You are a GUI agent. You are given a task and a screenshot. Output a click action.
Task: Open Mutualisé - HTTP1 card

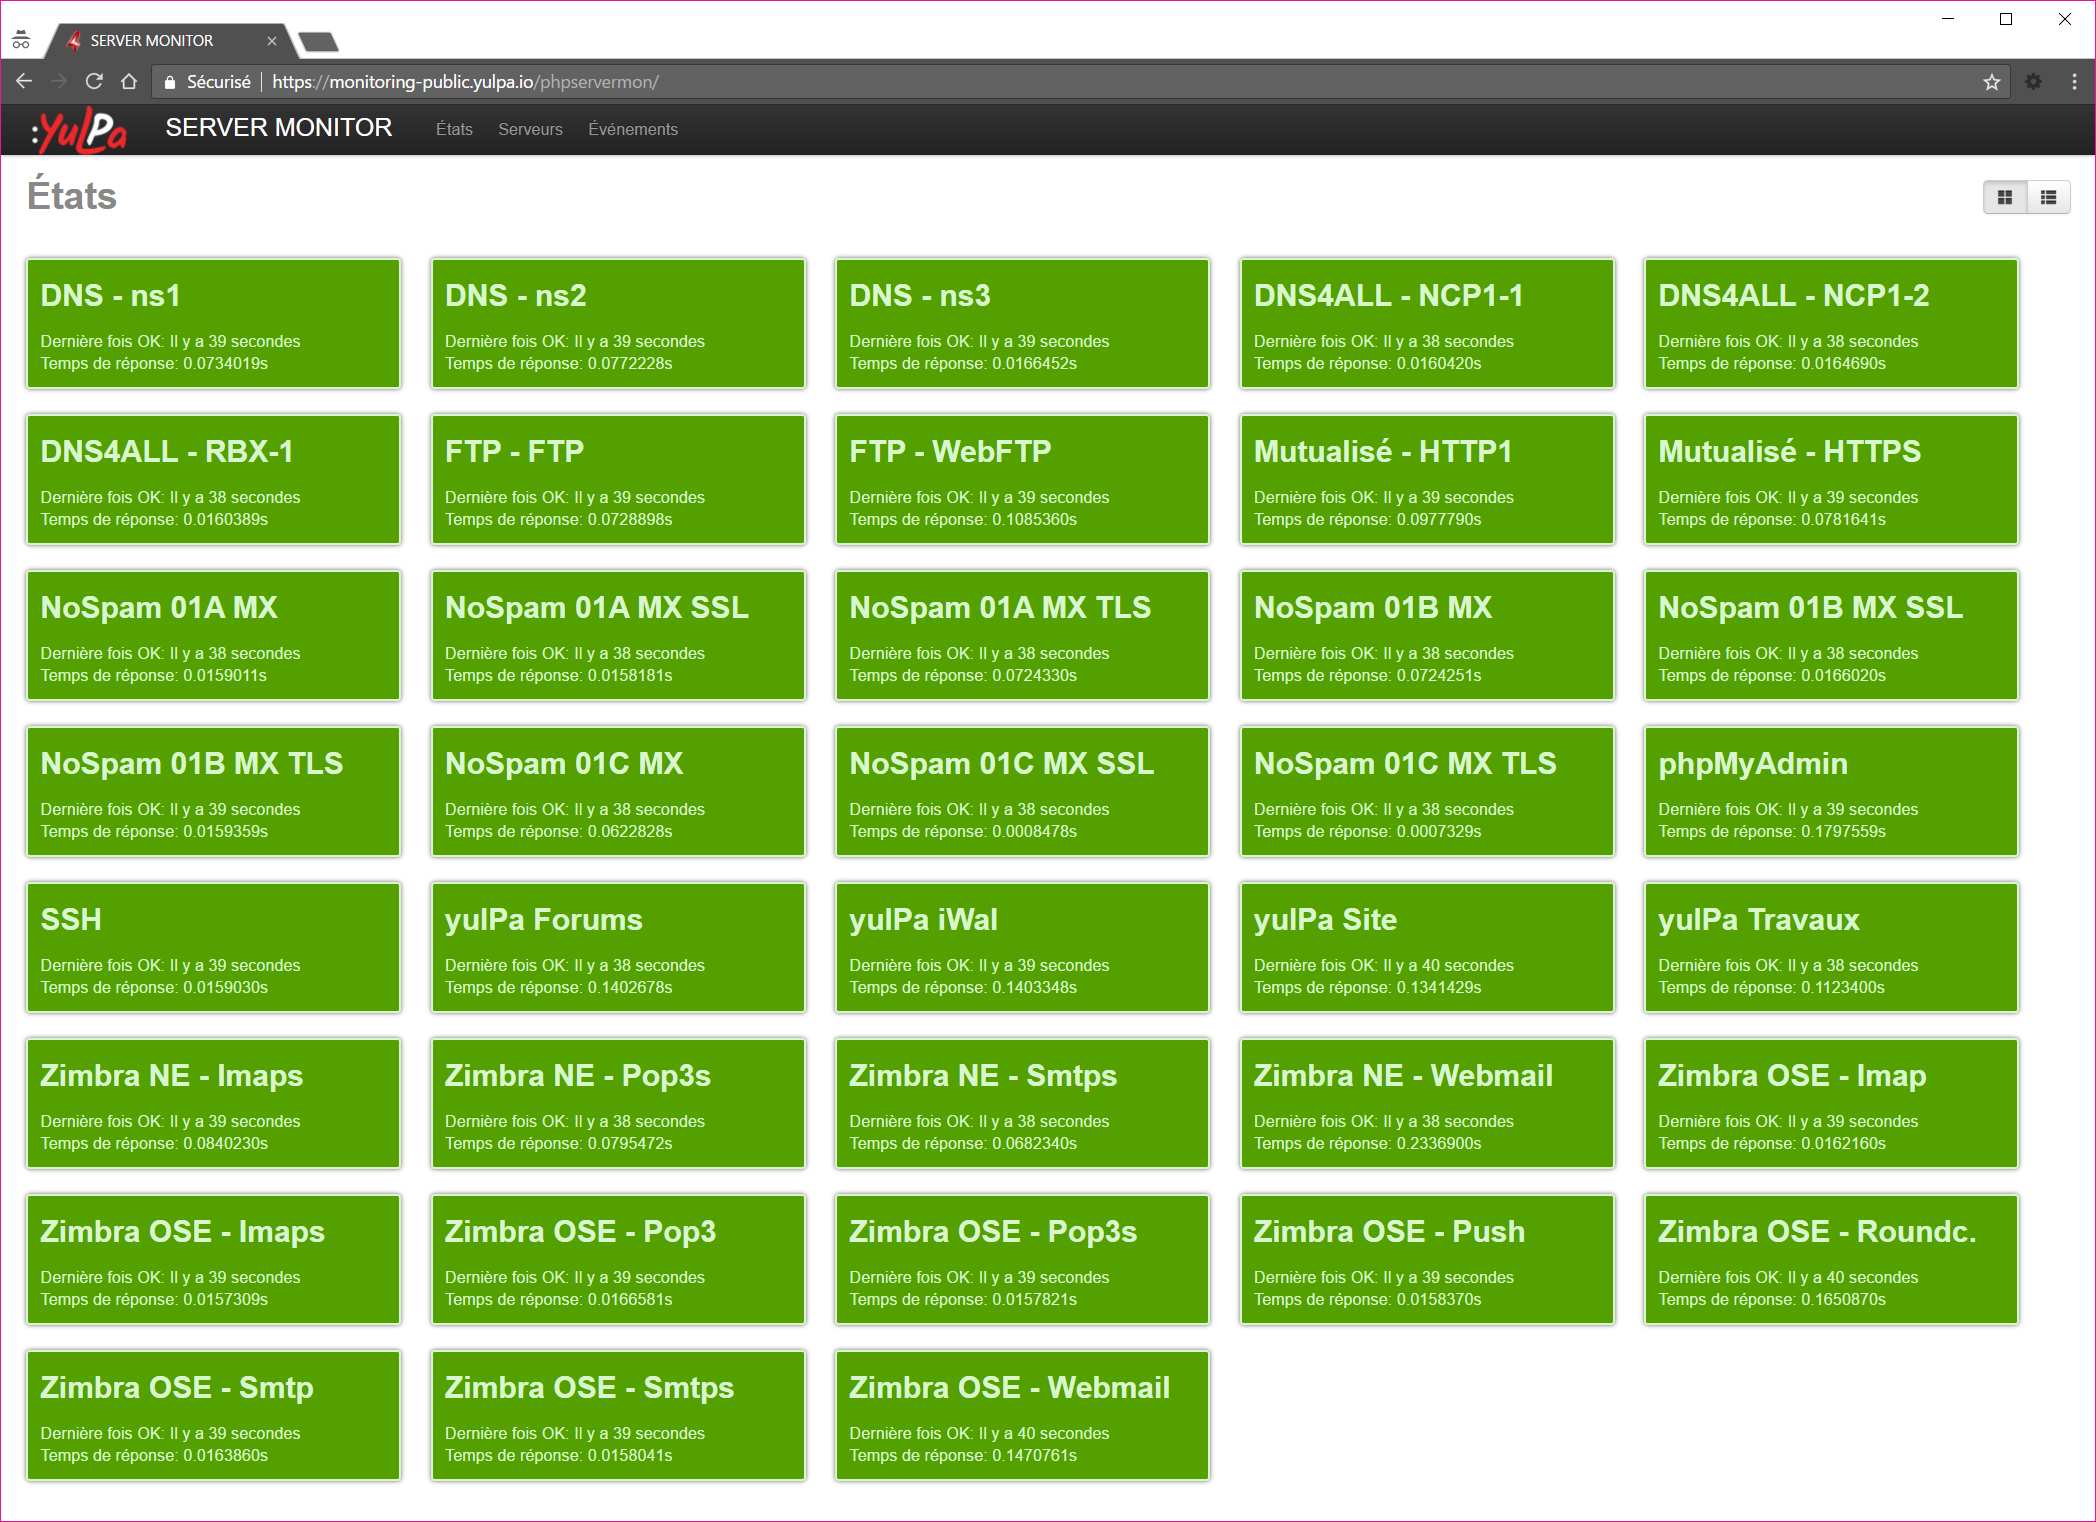(x=1427, y=479)
